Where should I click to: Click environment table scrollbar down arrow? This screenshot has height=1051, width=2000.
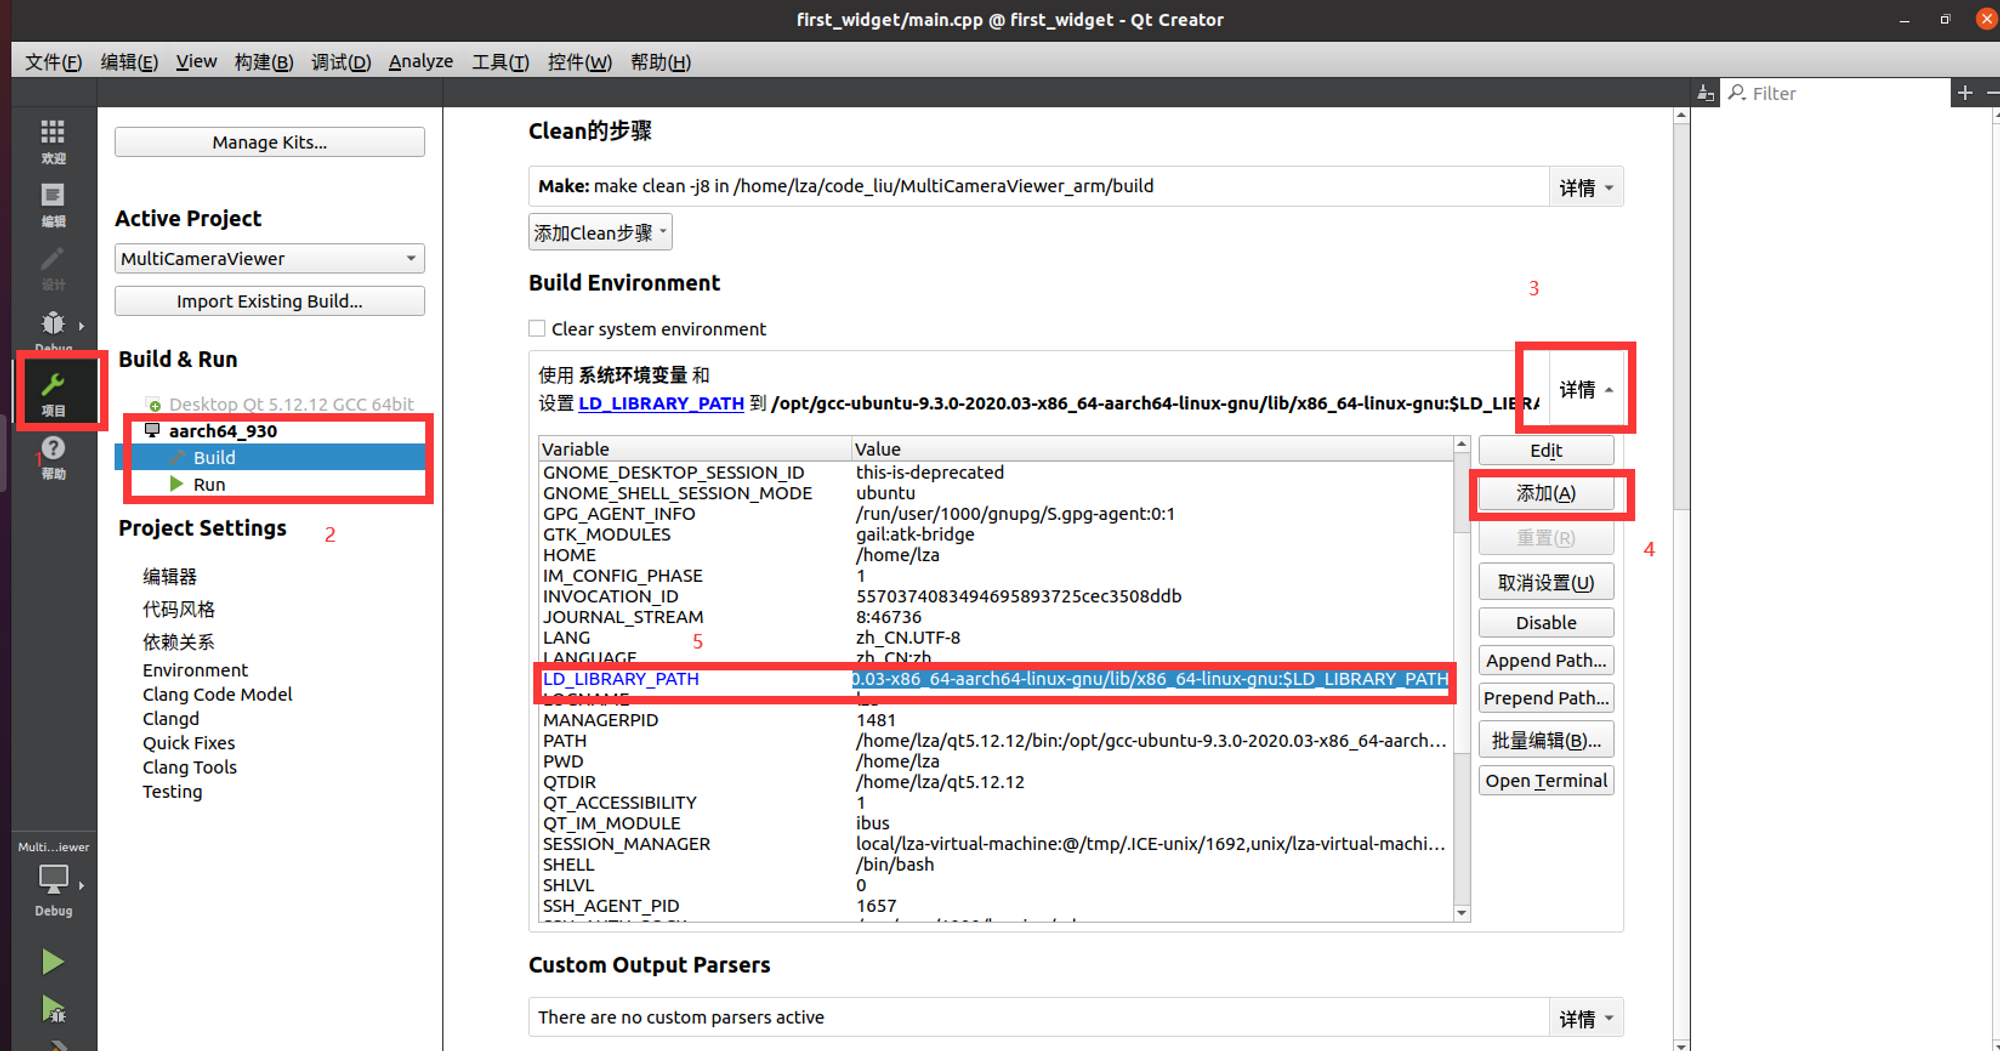[x=1461, y=912]
